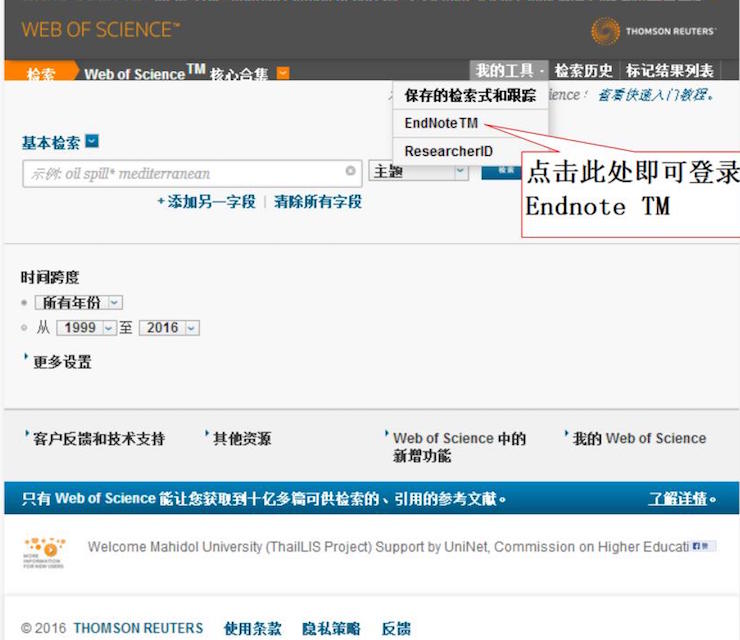Choose ResearcherID in the dropdown menu
Viewport: 740px width, 640px height.
click(x=448, y=151)
